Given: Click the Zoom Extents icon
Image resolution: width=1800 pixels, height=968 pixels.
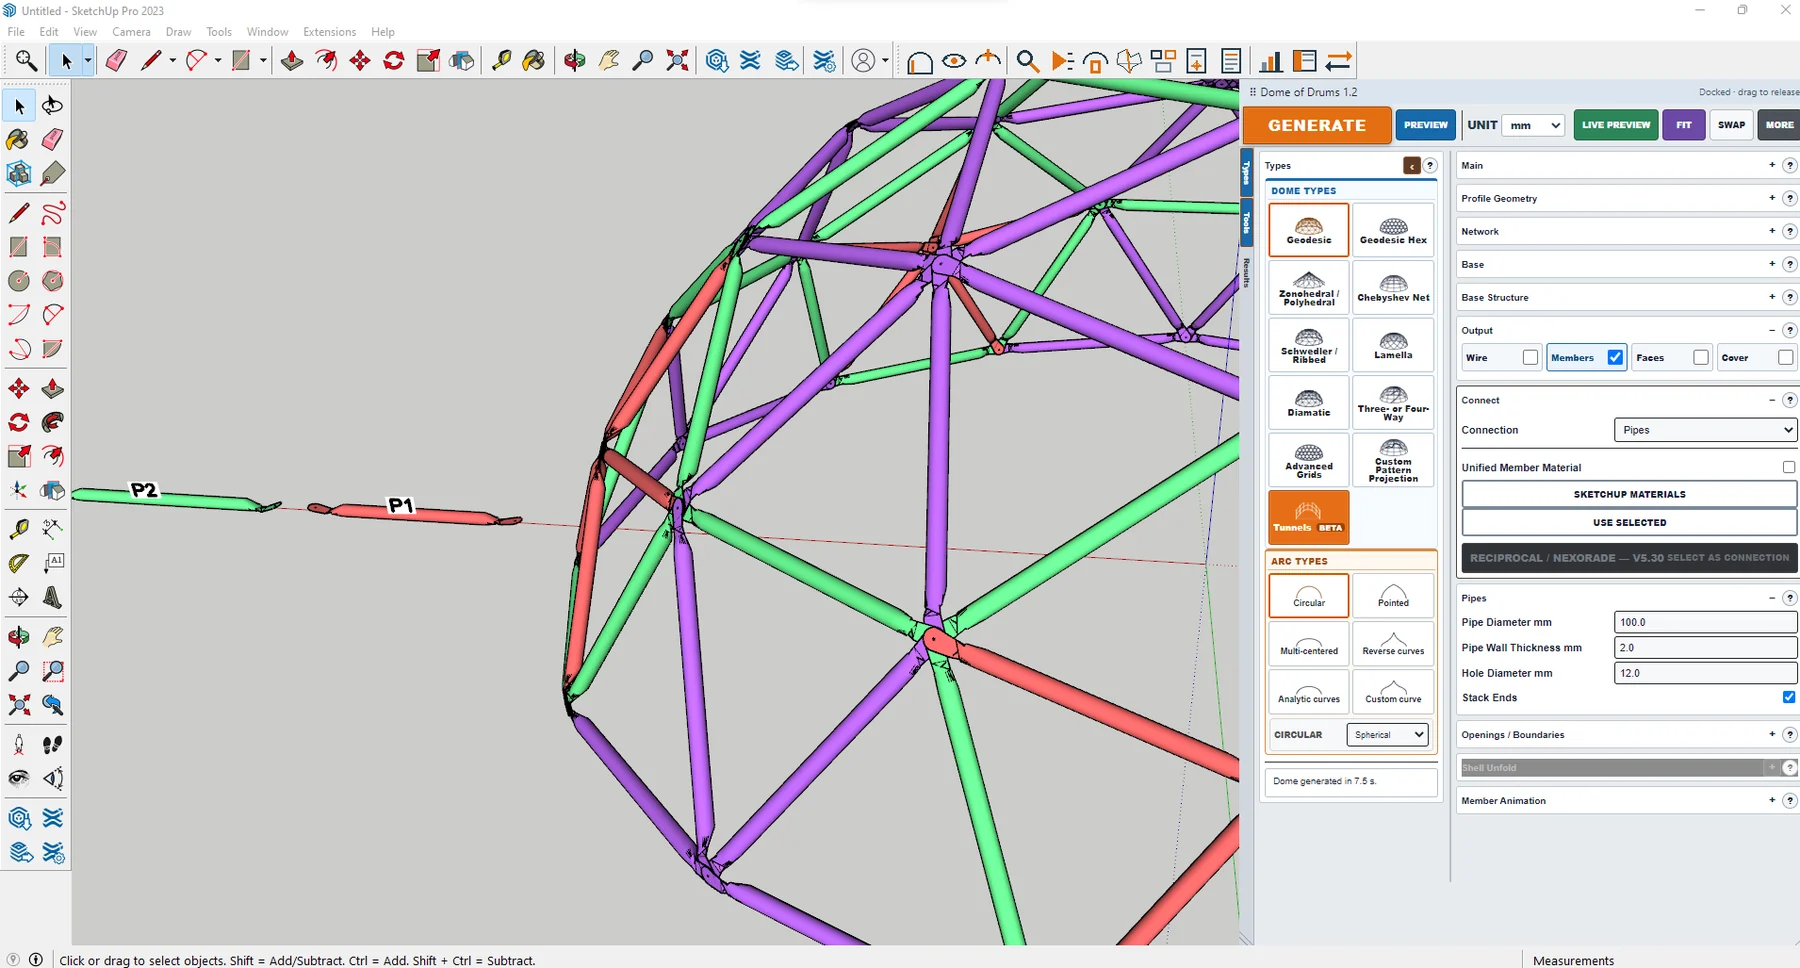Looking at the screenshot, I should coord(677,61).
